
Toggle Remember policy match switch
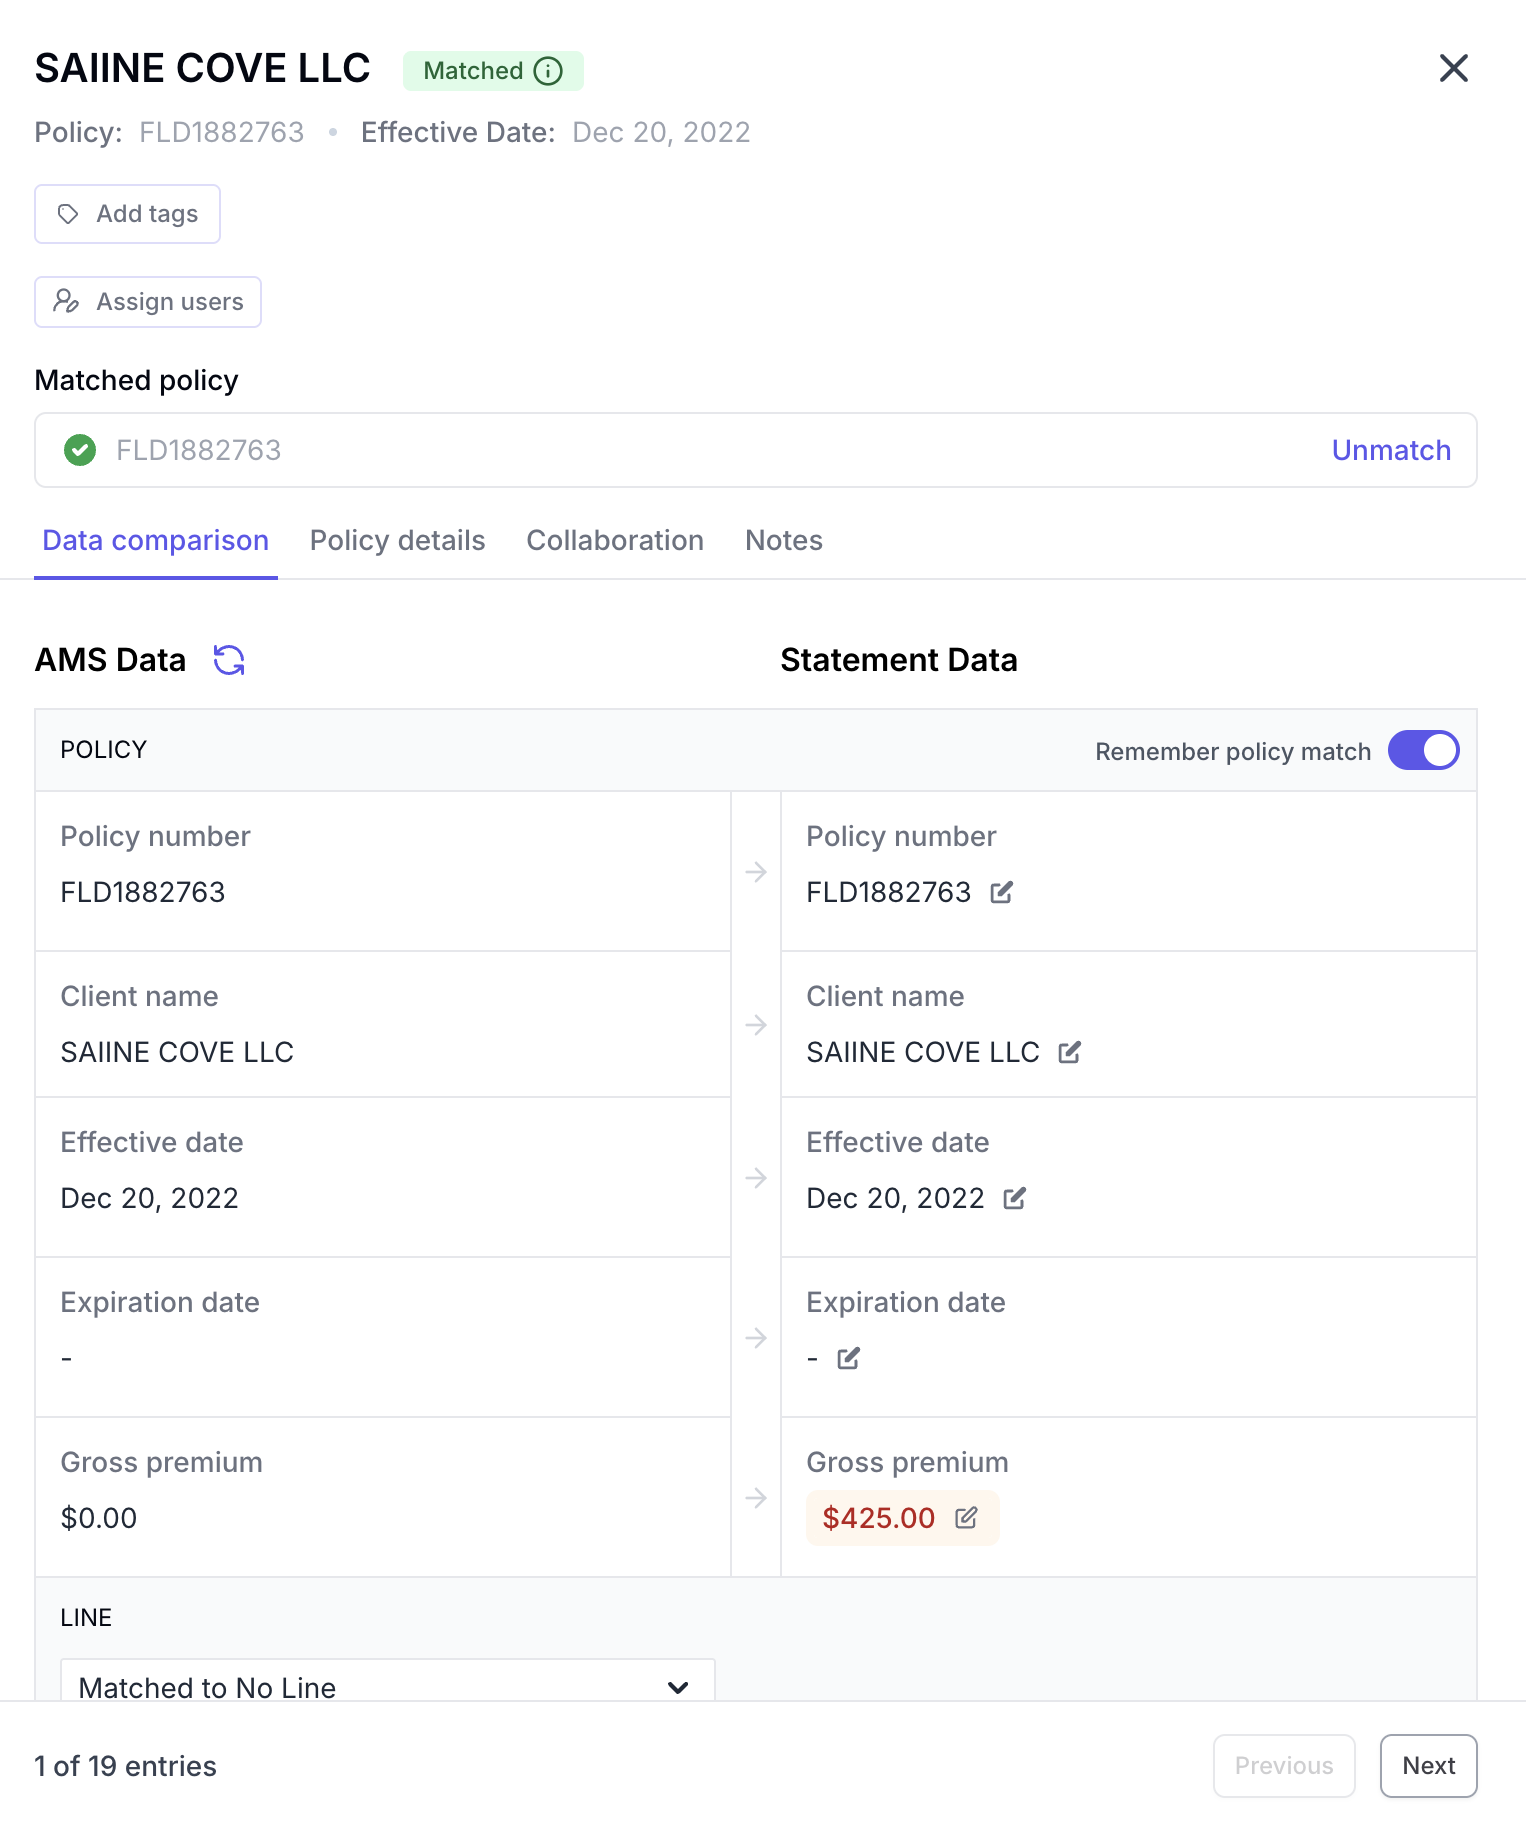1423,750
